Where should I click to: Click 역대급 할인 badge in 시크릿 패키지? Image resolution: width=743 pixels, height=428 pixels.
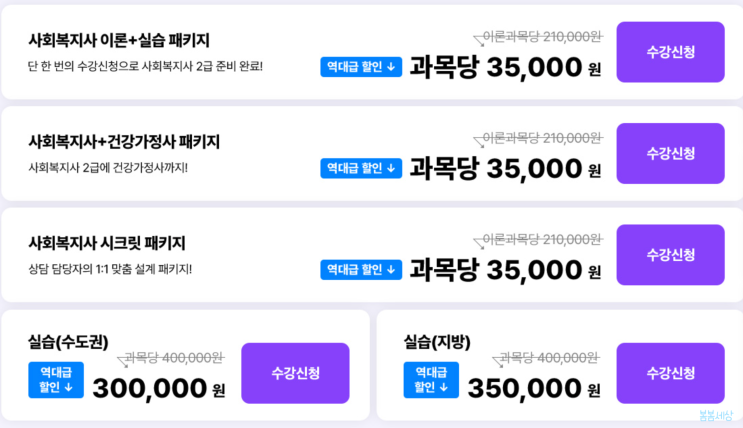pyautogui.click(x=361, y=269)
